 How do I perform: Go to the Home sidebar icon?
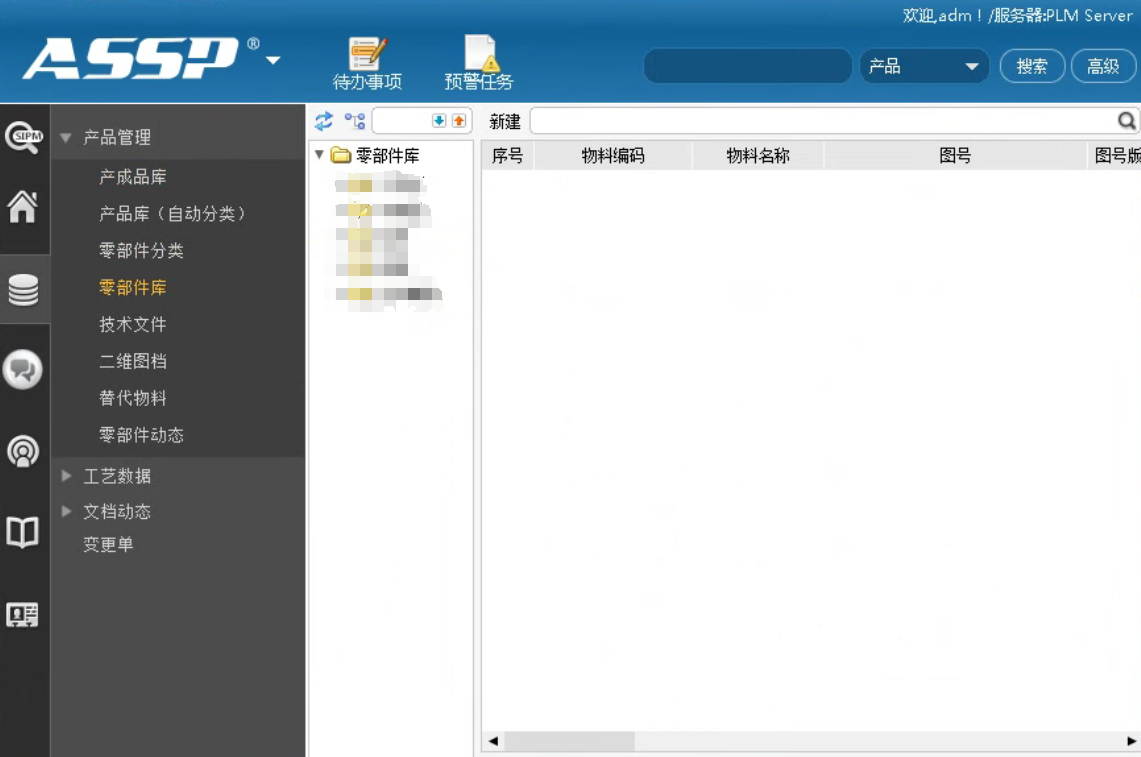pyautogui.click(x=23, y=207)
